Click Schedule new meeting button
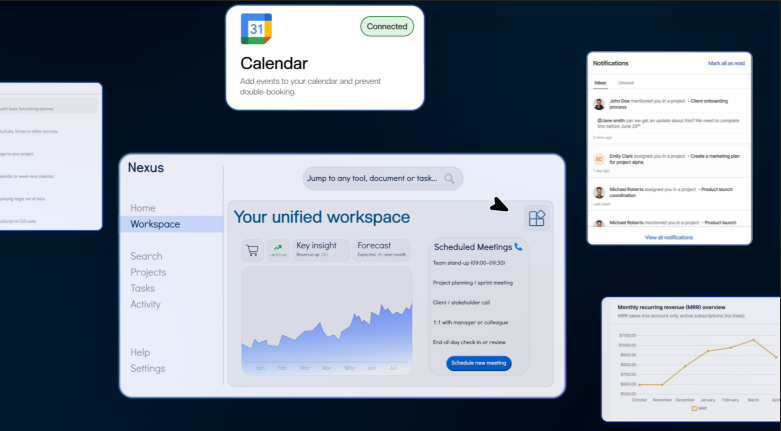 (x=479, y=363)
